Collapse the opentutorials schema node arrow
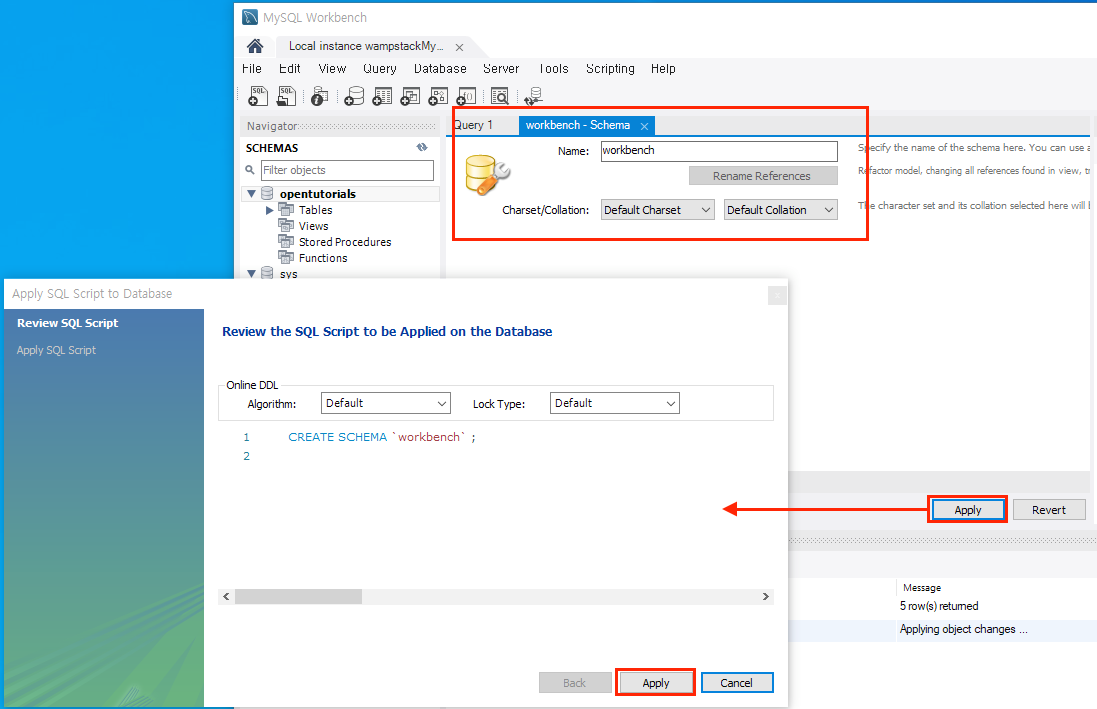The width and height of the screenshot is (1097, 709). 252,194
